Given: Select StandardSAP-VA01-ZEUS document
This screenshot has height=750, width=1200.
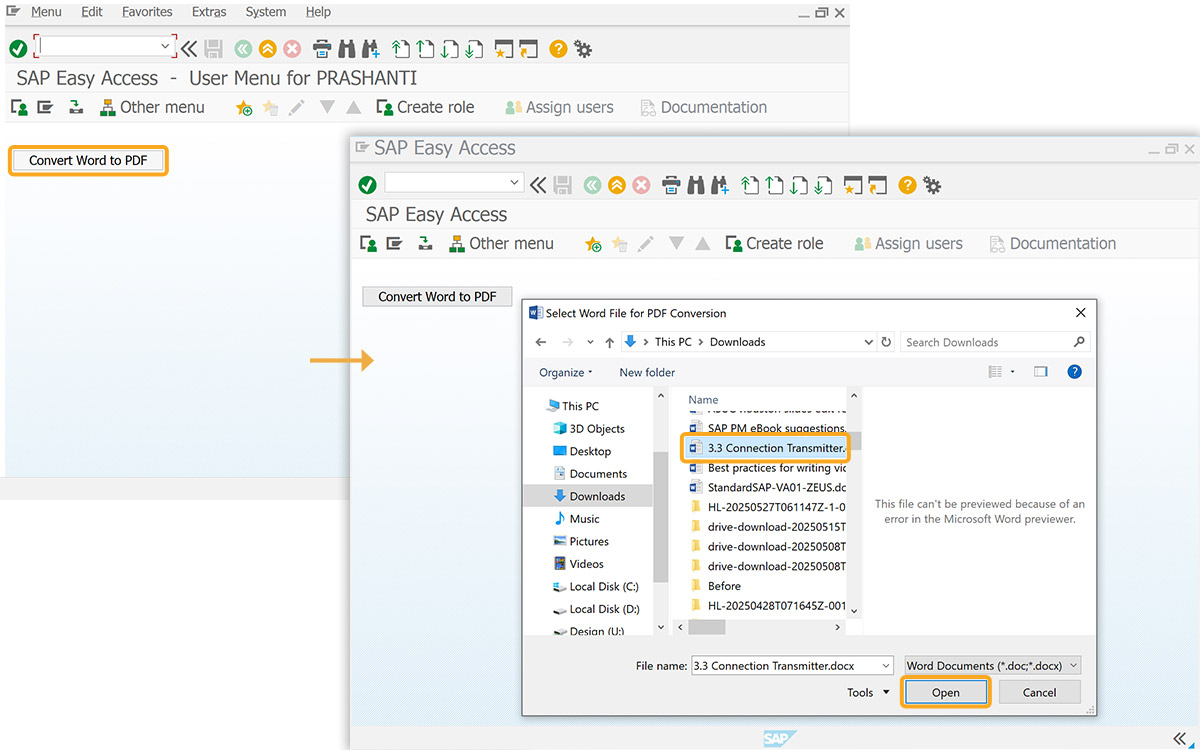Looking at the screenshot, I should 766,488.
